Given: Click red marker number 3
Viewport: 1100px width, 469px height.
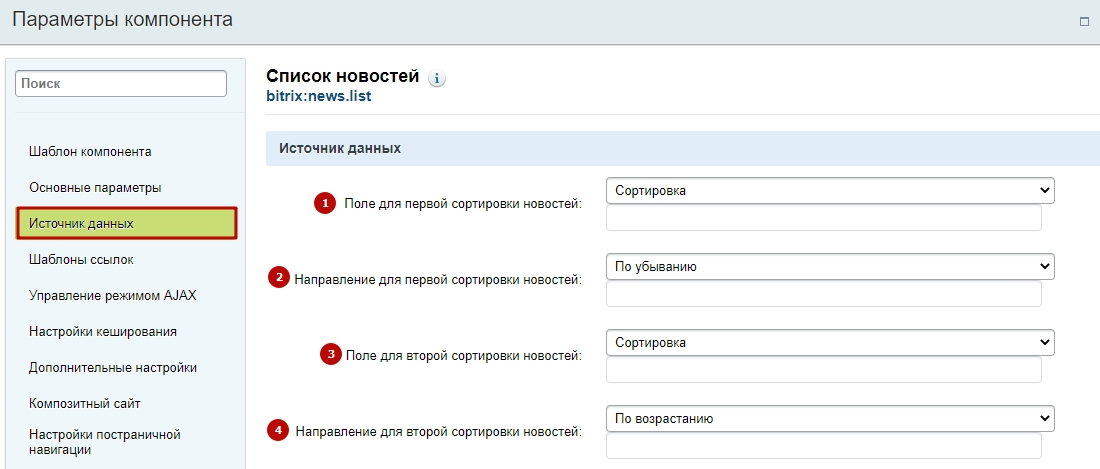Looking at the screenshot, I should (331, 354).
